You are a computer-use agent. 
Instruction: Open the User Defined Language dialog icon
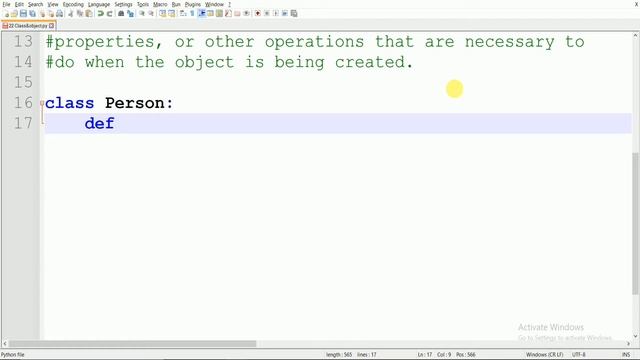[210, 13]
